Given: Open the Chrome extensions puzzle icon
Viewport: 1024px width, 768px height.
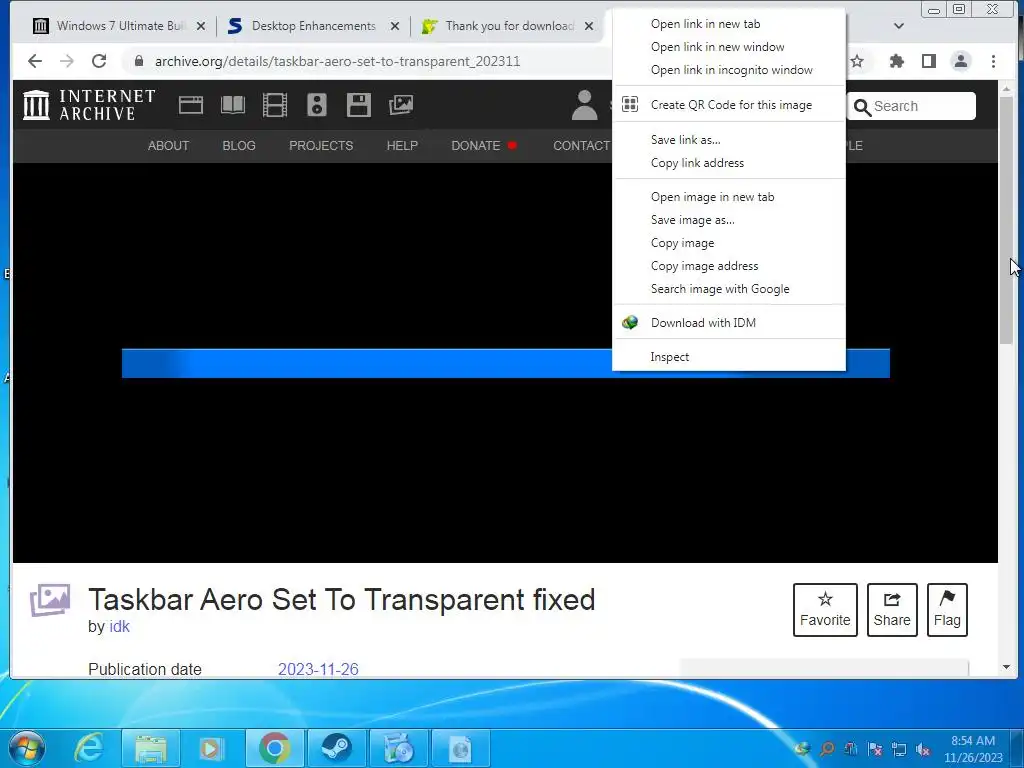Looking at the screenshot, I should click(x=897, y=61).
